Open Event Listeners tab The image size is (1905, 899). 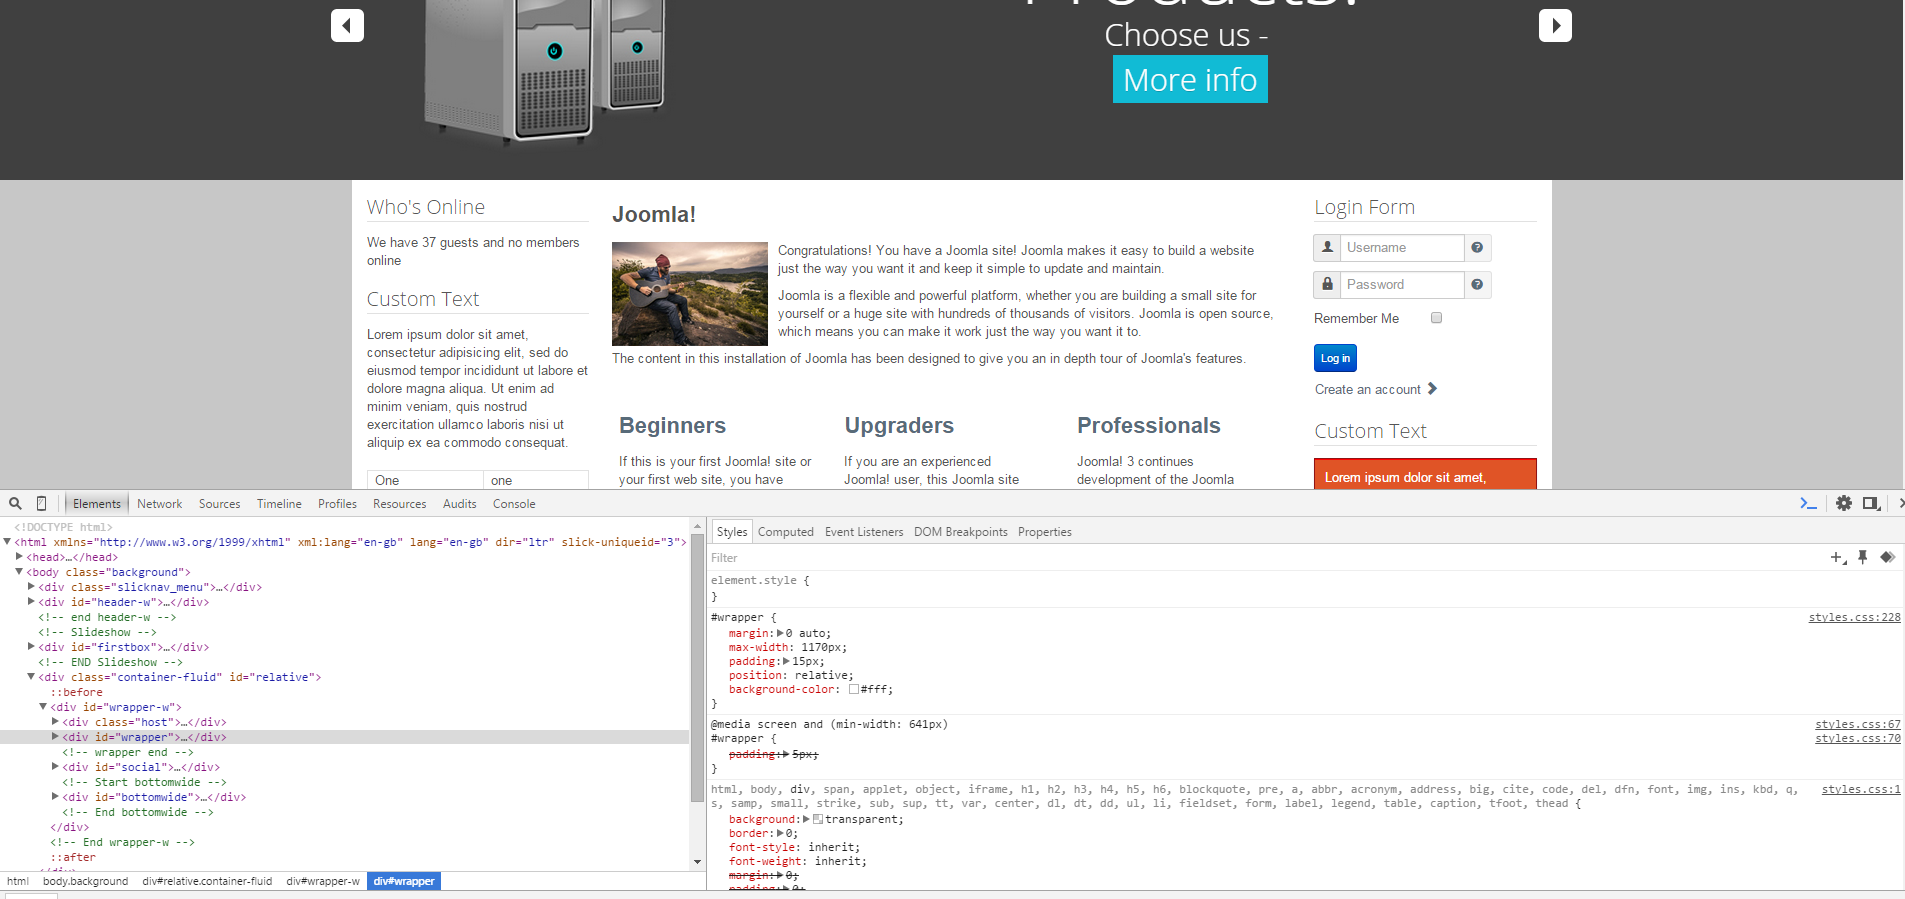point(864,532)
